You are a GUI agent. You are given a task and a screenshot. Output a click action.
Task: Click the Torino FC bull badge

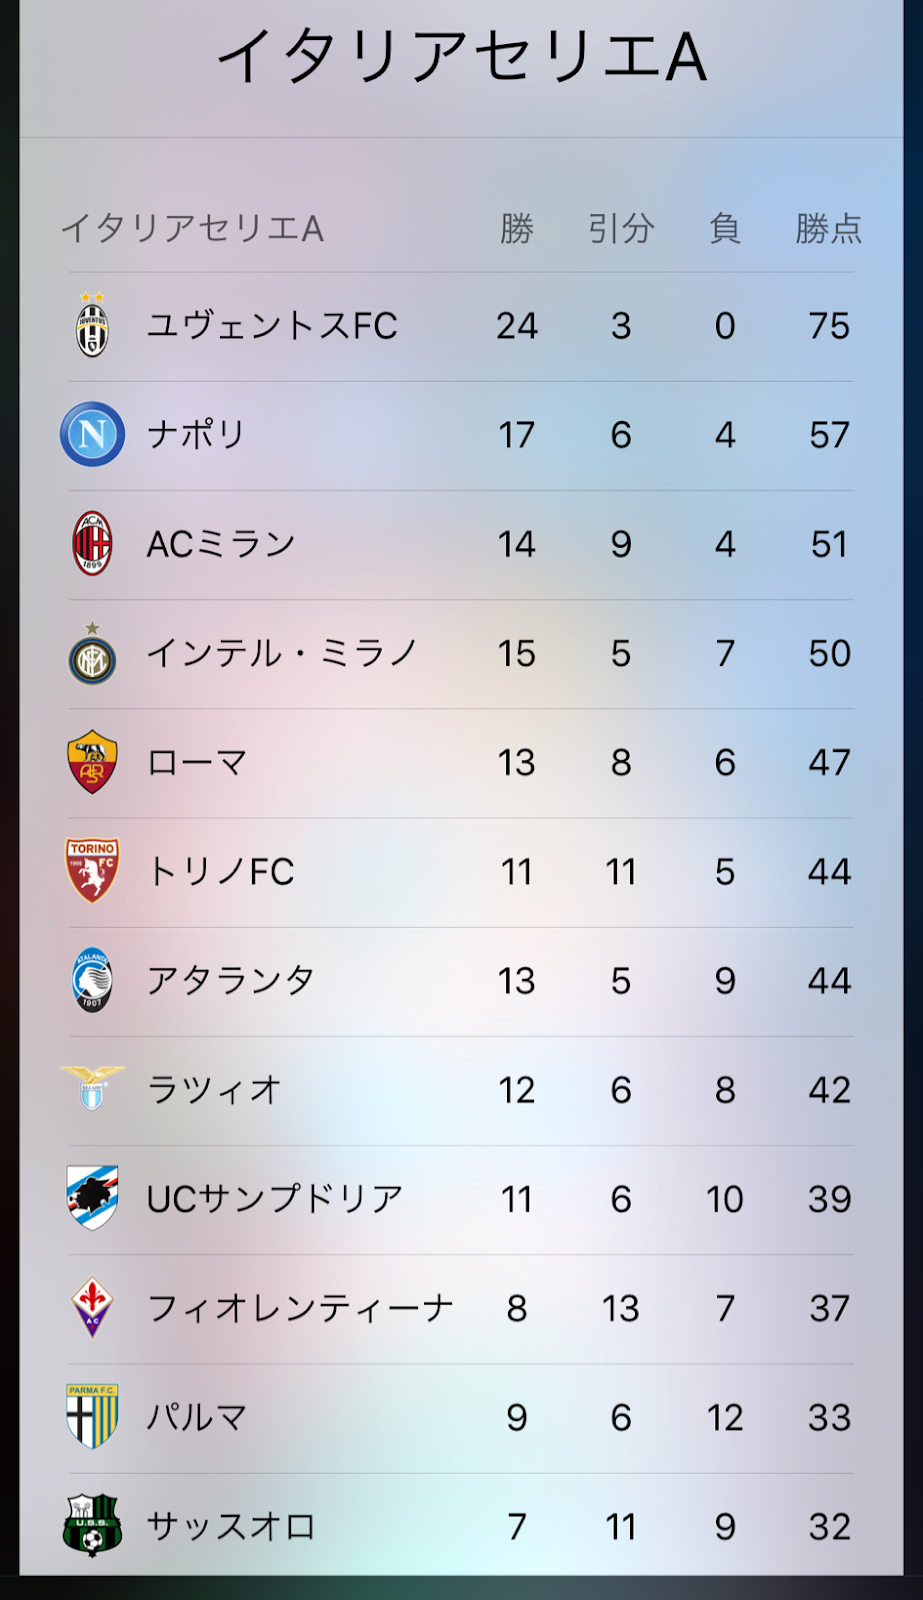[91, 871]
